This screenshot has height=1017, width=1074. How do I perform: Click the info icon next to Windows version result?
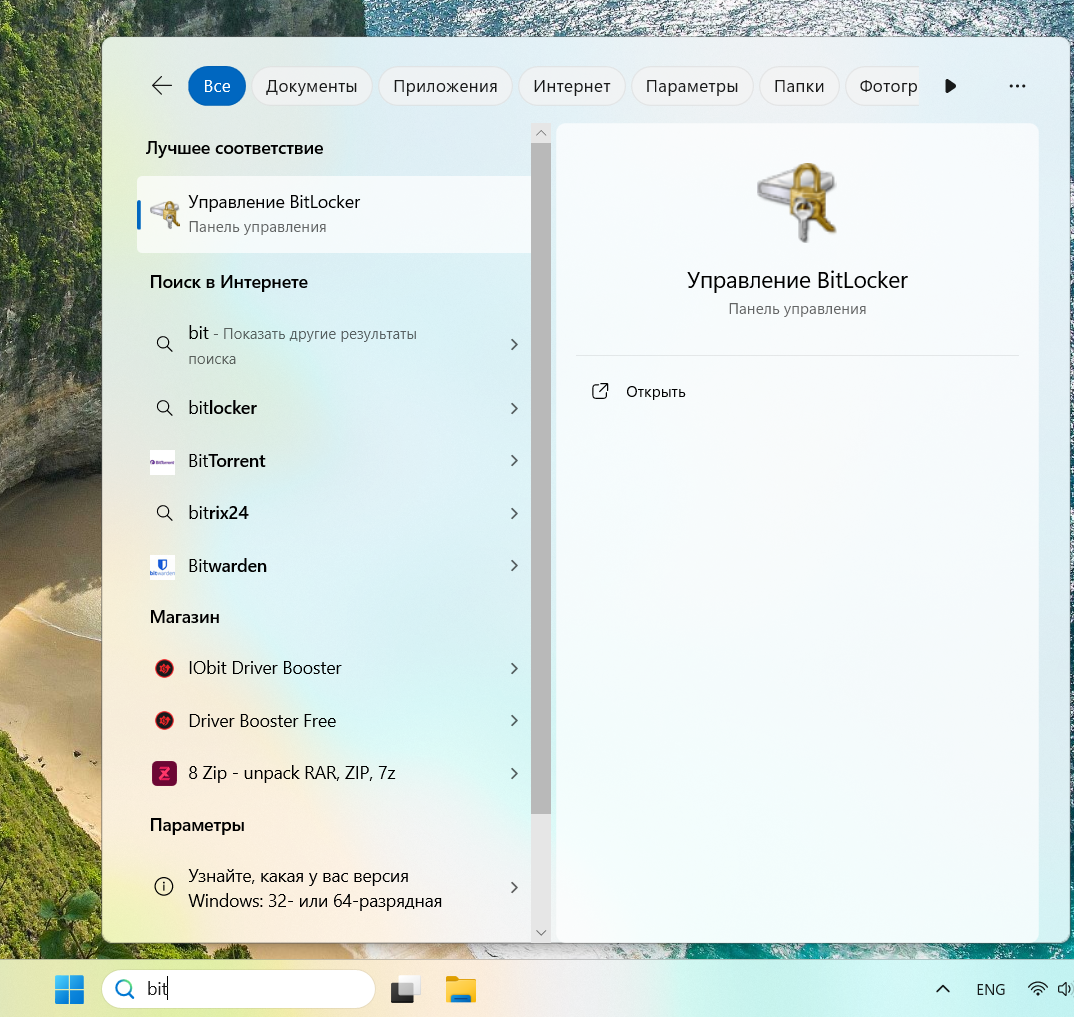tap(163, 886)
